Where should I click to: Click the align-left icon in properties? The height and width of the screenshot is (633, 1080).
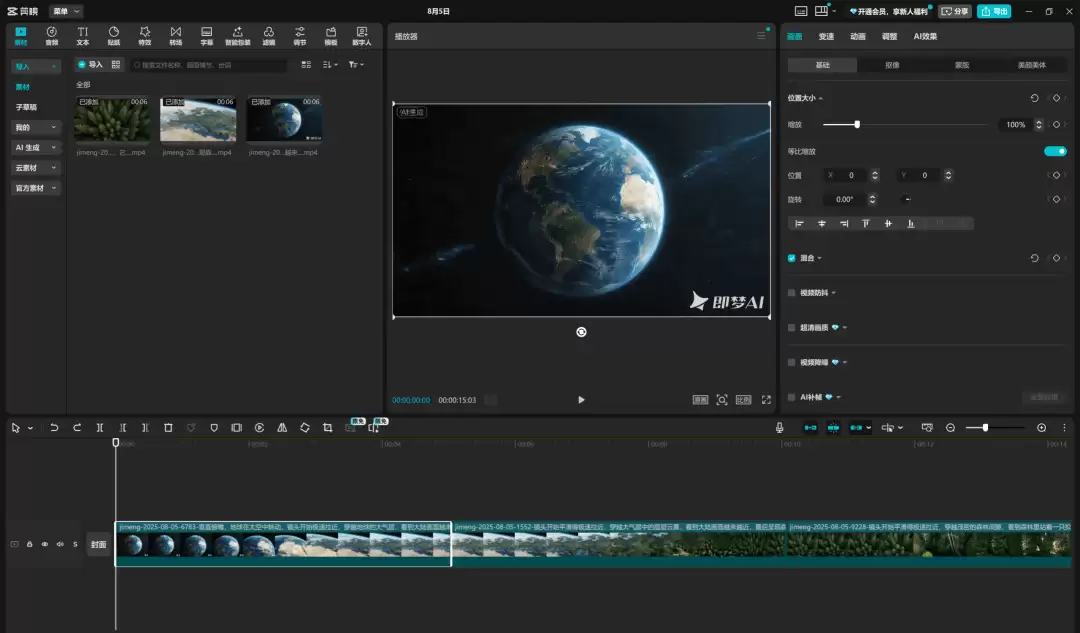(800, 224)
